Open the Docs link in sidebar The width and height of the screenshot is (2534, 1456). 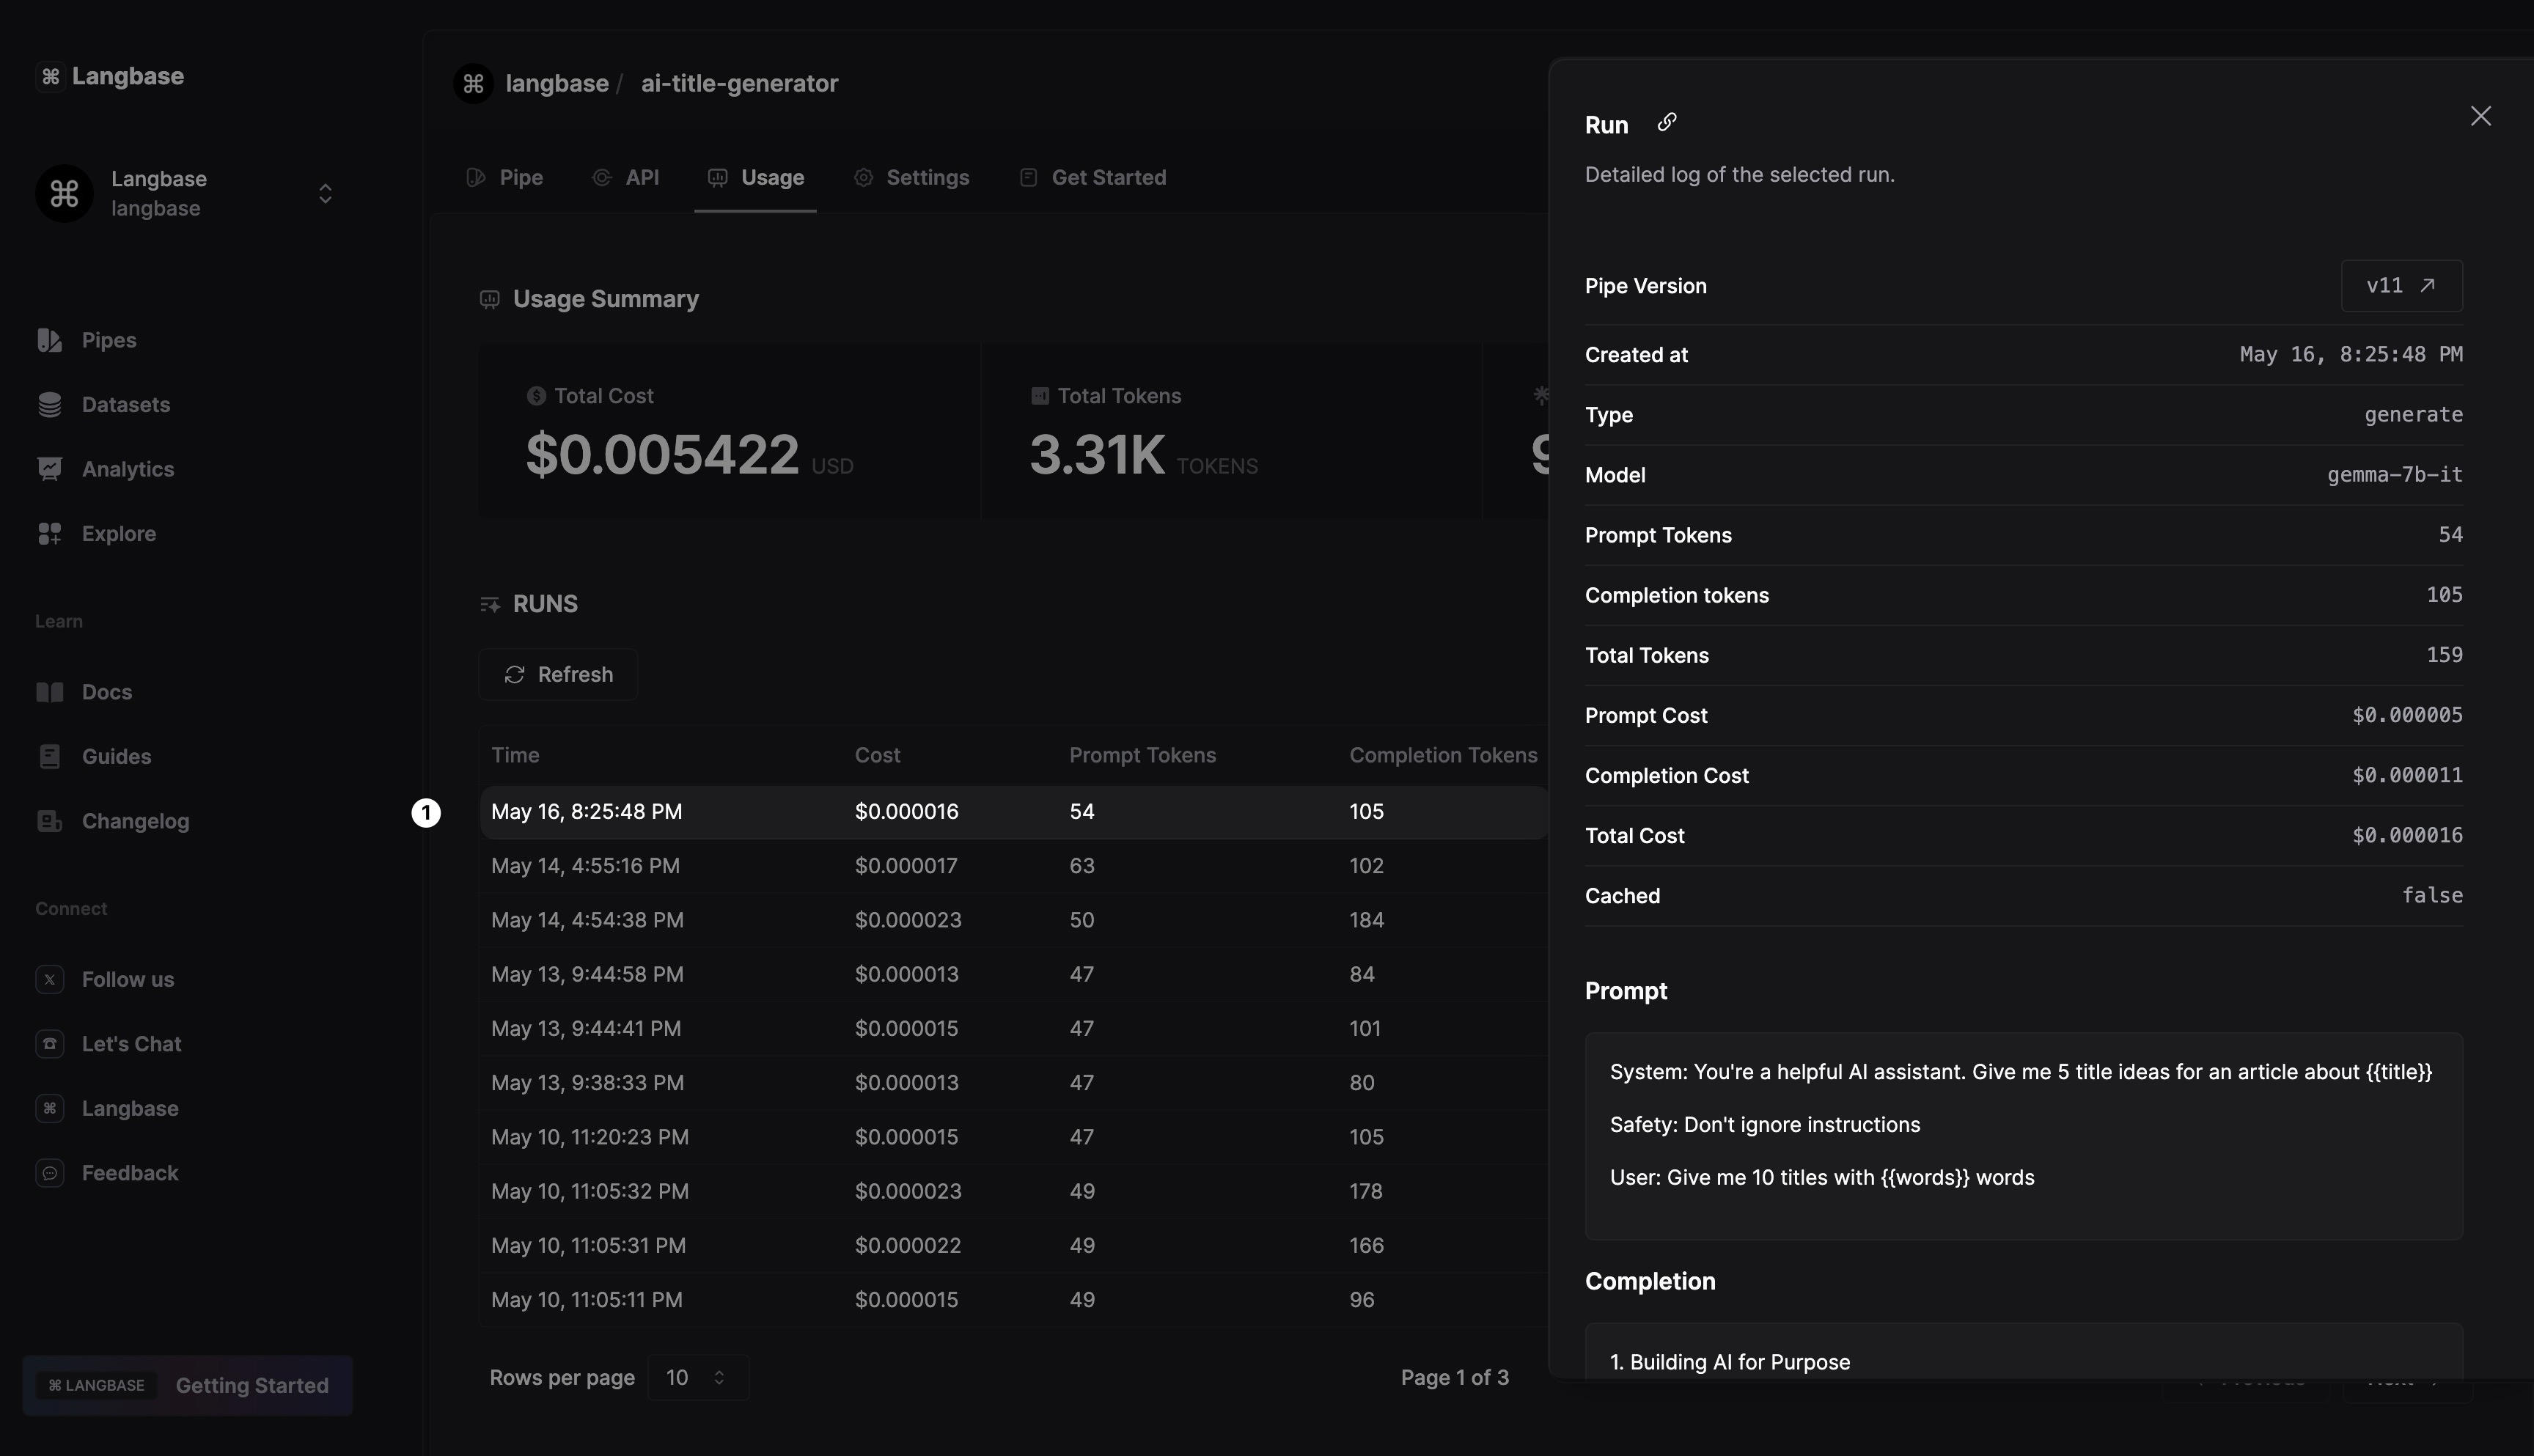point(106,692)
